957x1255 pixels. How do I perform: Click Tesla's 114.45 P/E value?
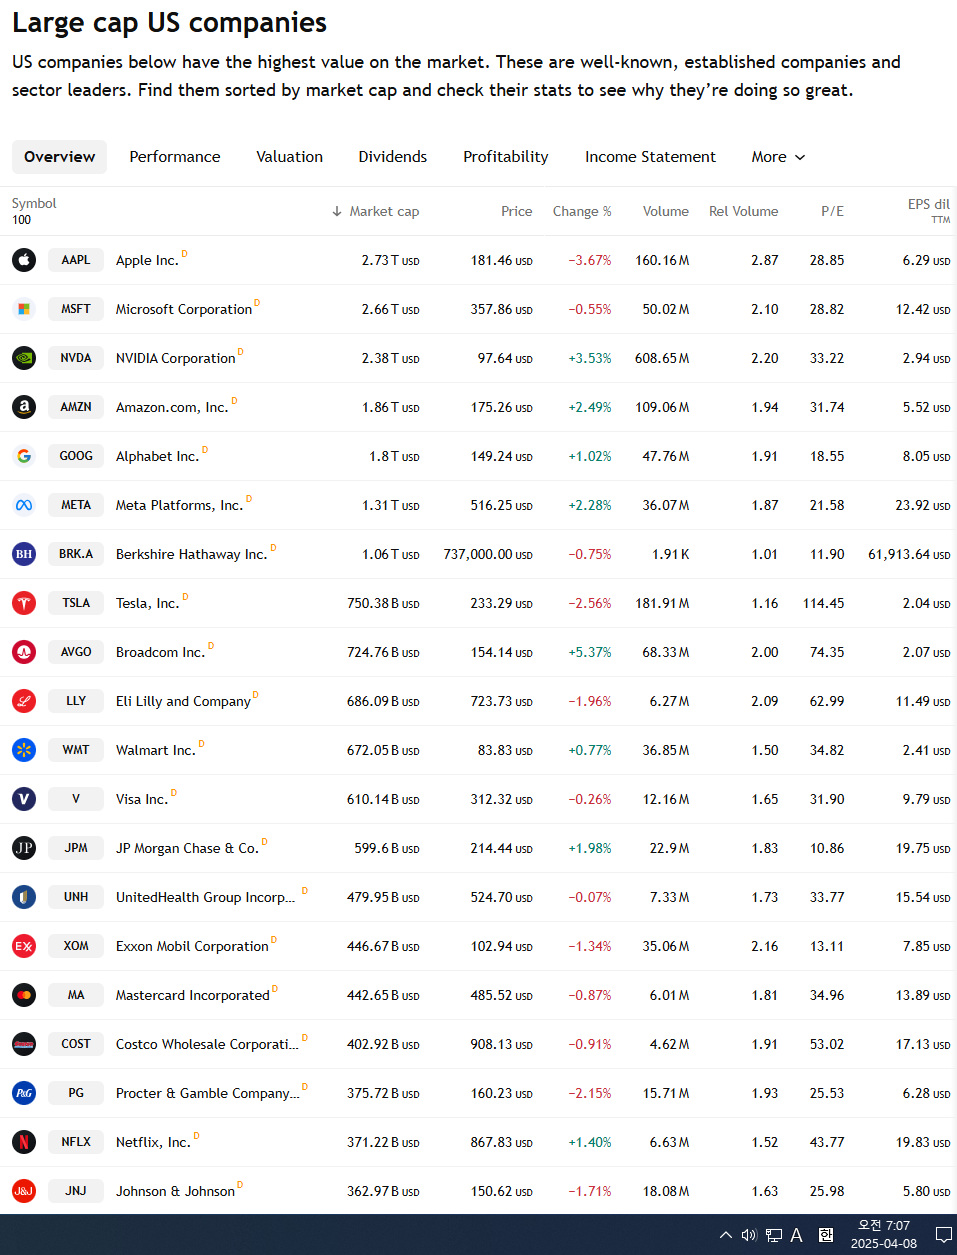(824, 603)
